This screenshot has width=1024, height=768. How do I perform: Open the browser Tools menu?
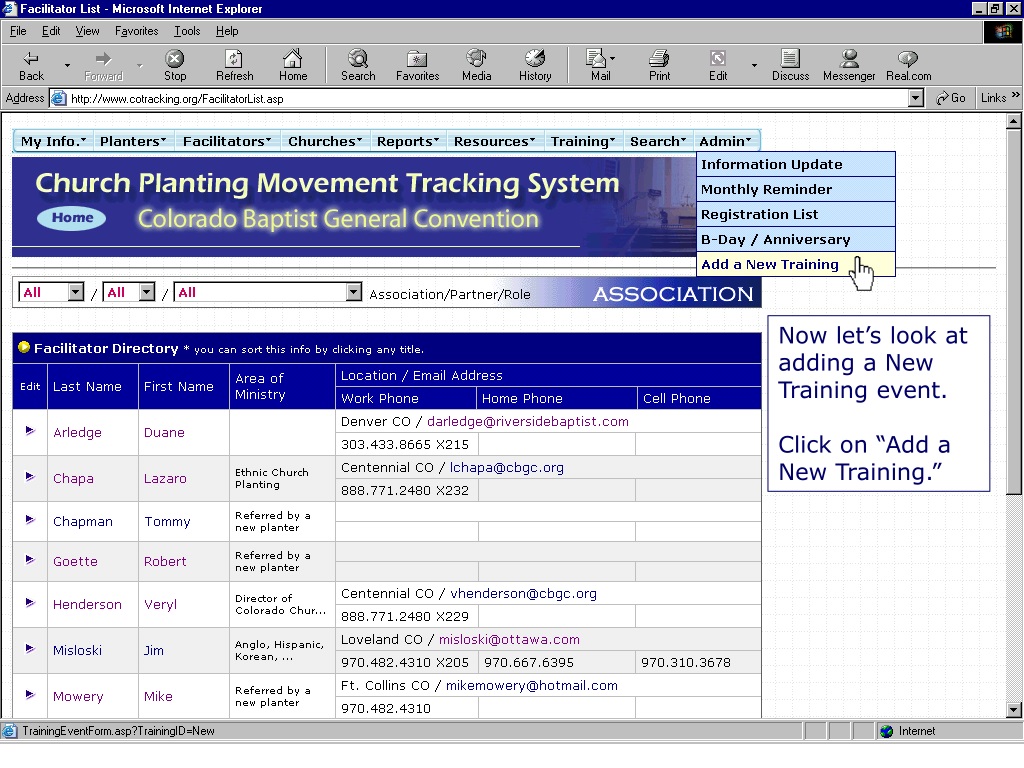187,31
